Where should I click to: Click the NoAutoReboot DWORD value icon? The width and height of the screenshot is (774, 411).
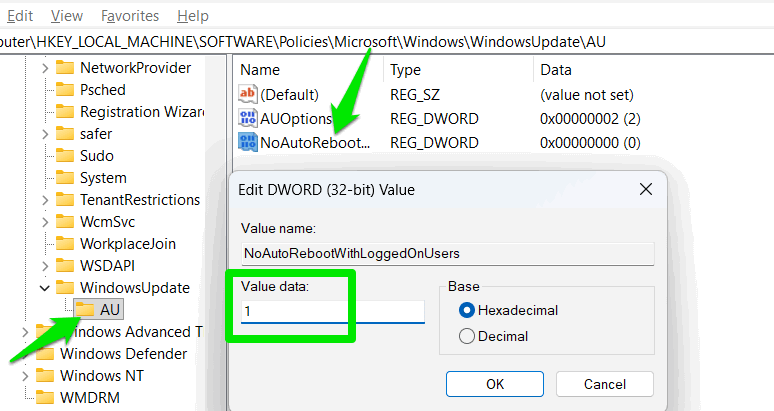248,142
